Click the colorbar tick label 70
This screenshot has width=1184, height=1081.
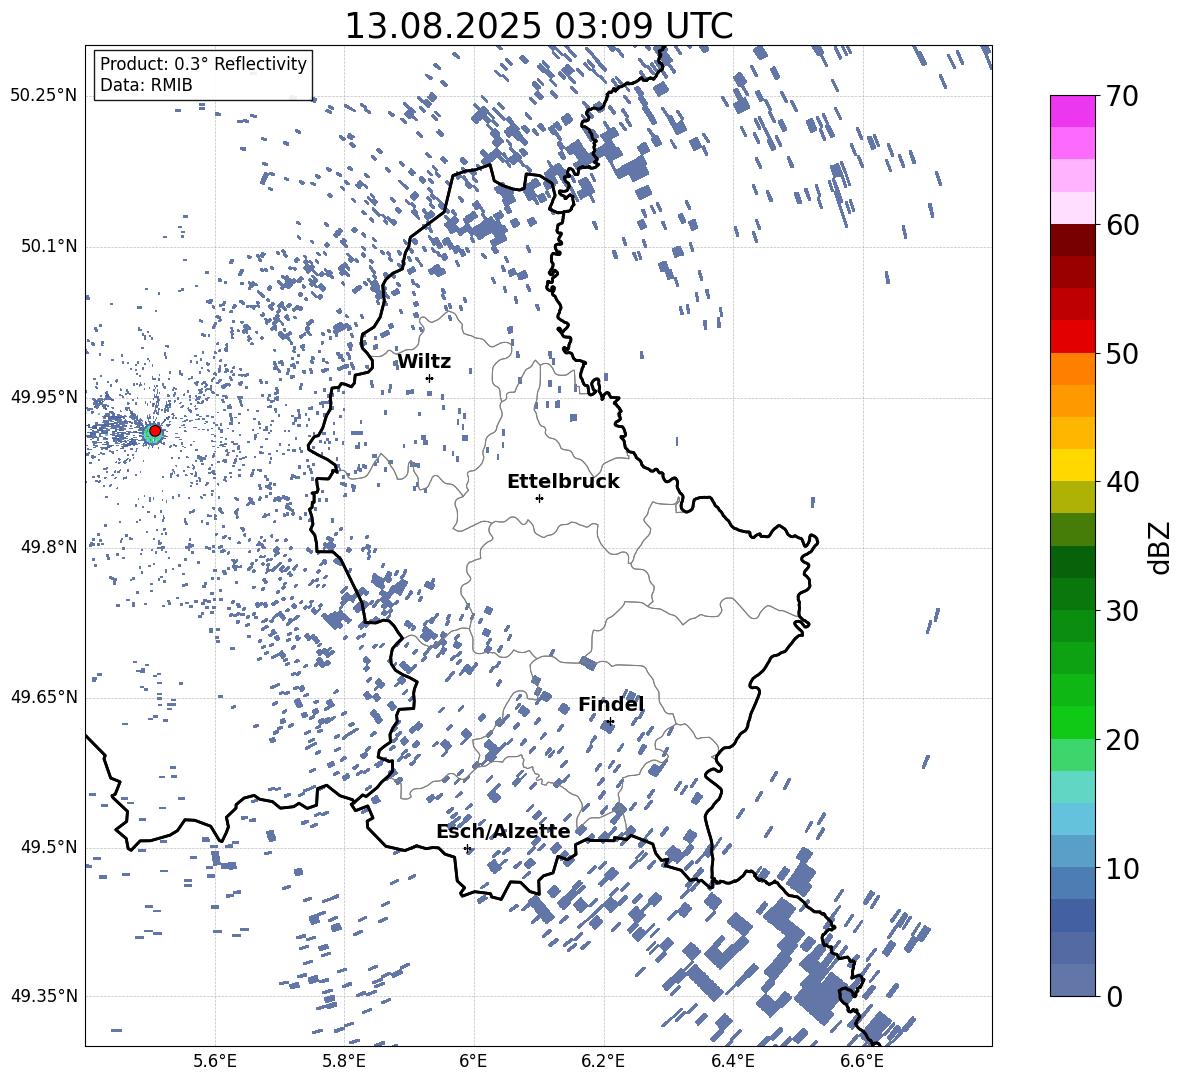point(1122,96)
